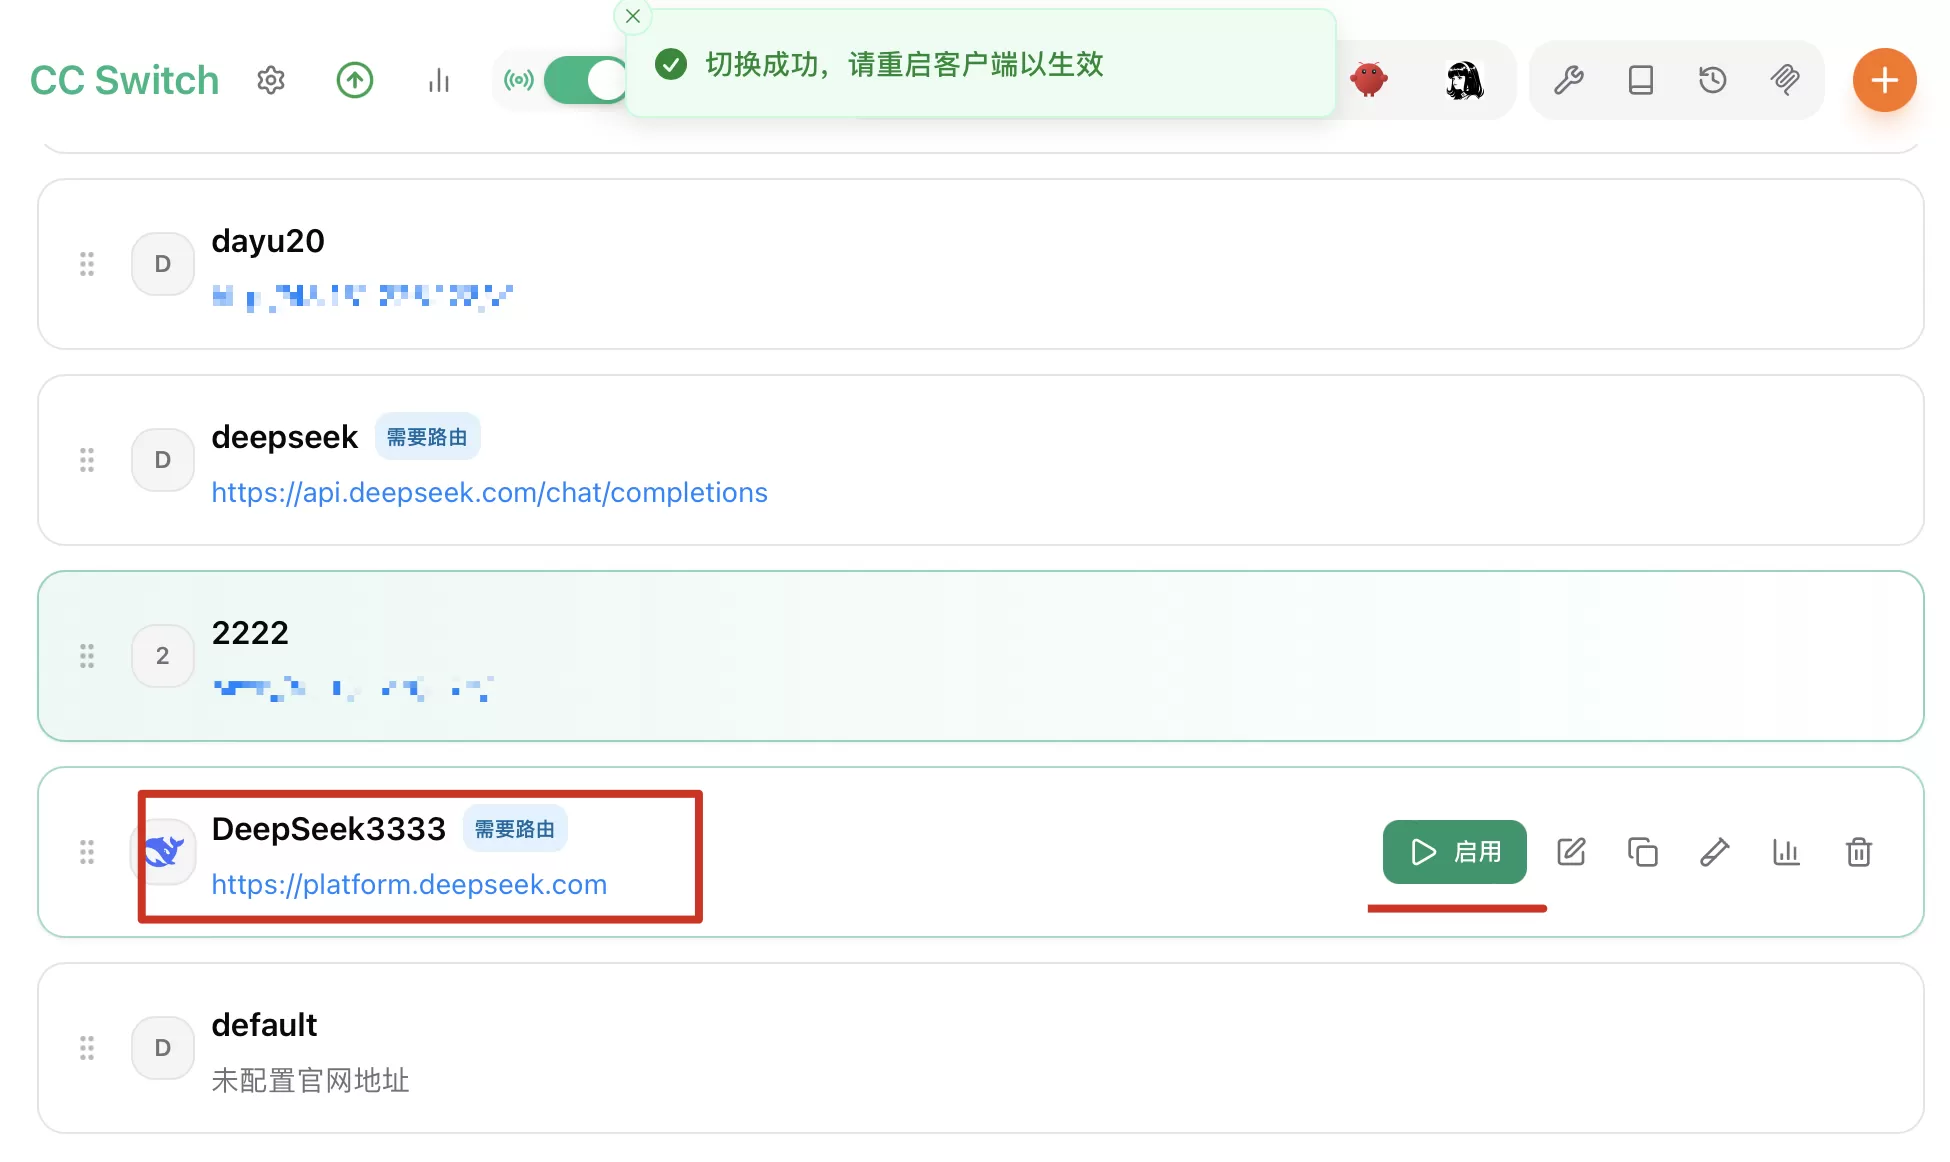Grab drag handle of deepseek row
1950x1162 pixels.
point(87,460)
